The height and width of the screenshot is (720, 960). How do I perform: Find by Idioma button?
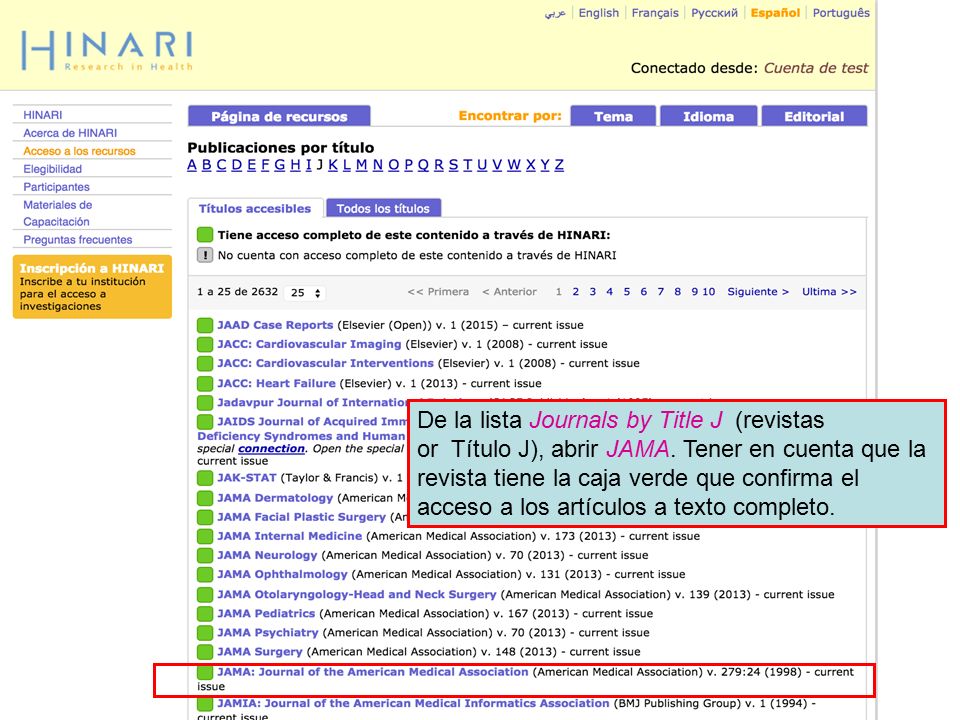point(708,116)
